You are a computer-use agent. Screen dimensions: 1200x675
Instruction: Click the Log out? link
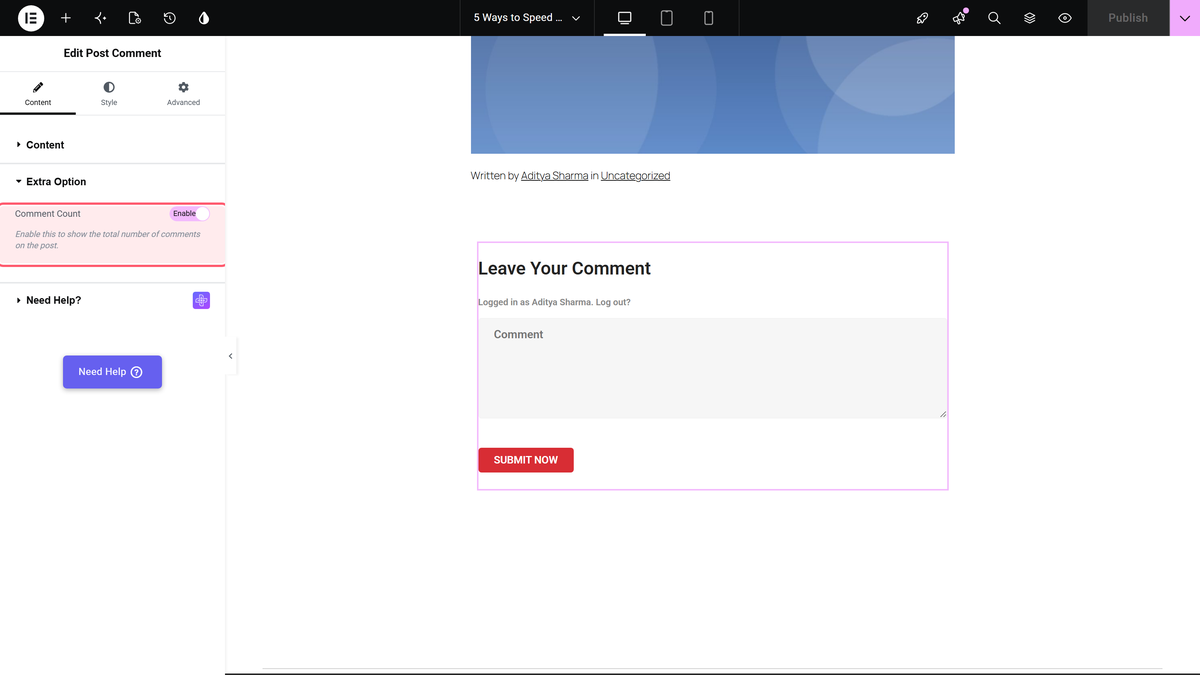[x=613, y=302]
